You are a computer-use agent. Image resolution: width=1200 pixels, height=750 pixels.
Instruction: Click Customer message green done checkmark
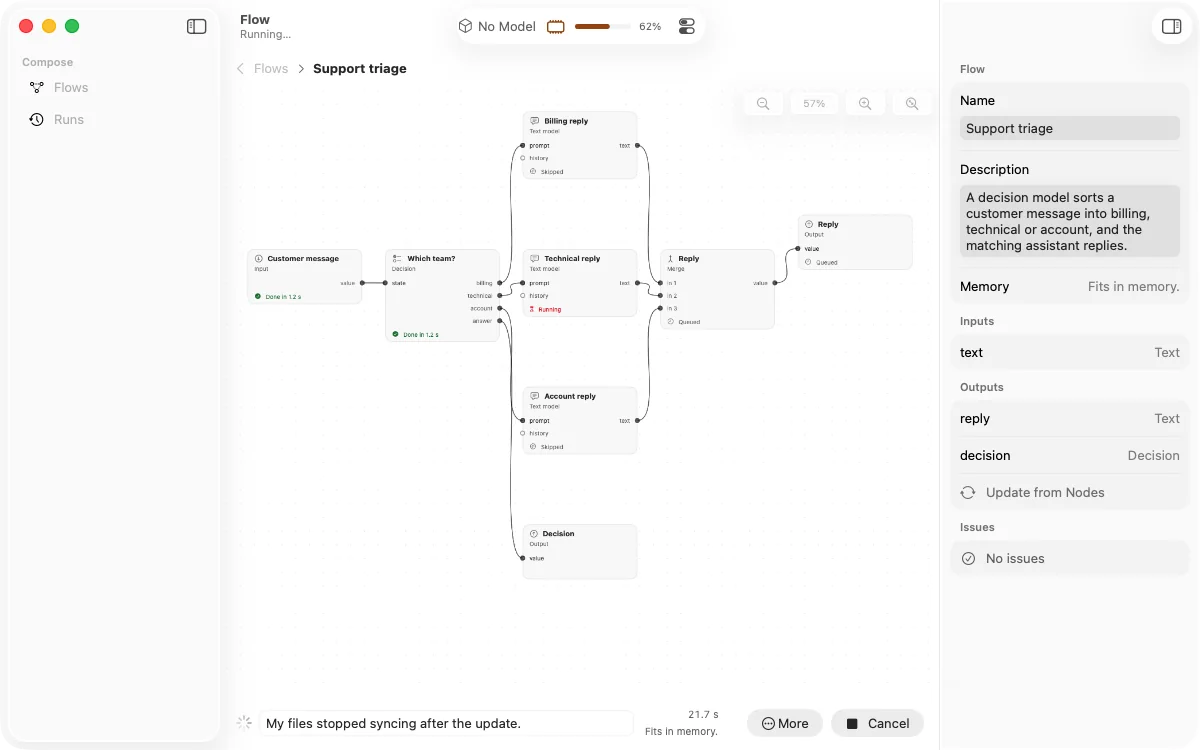pos(258,297)
